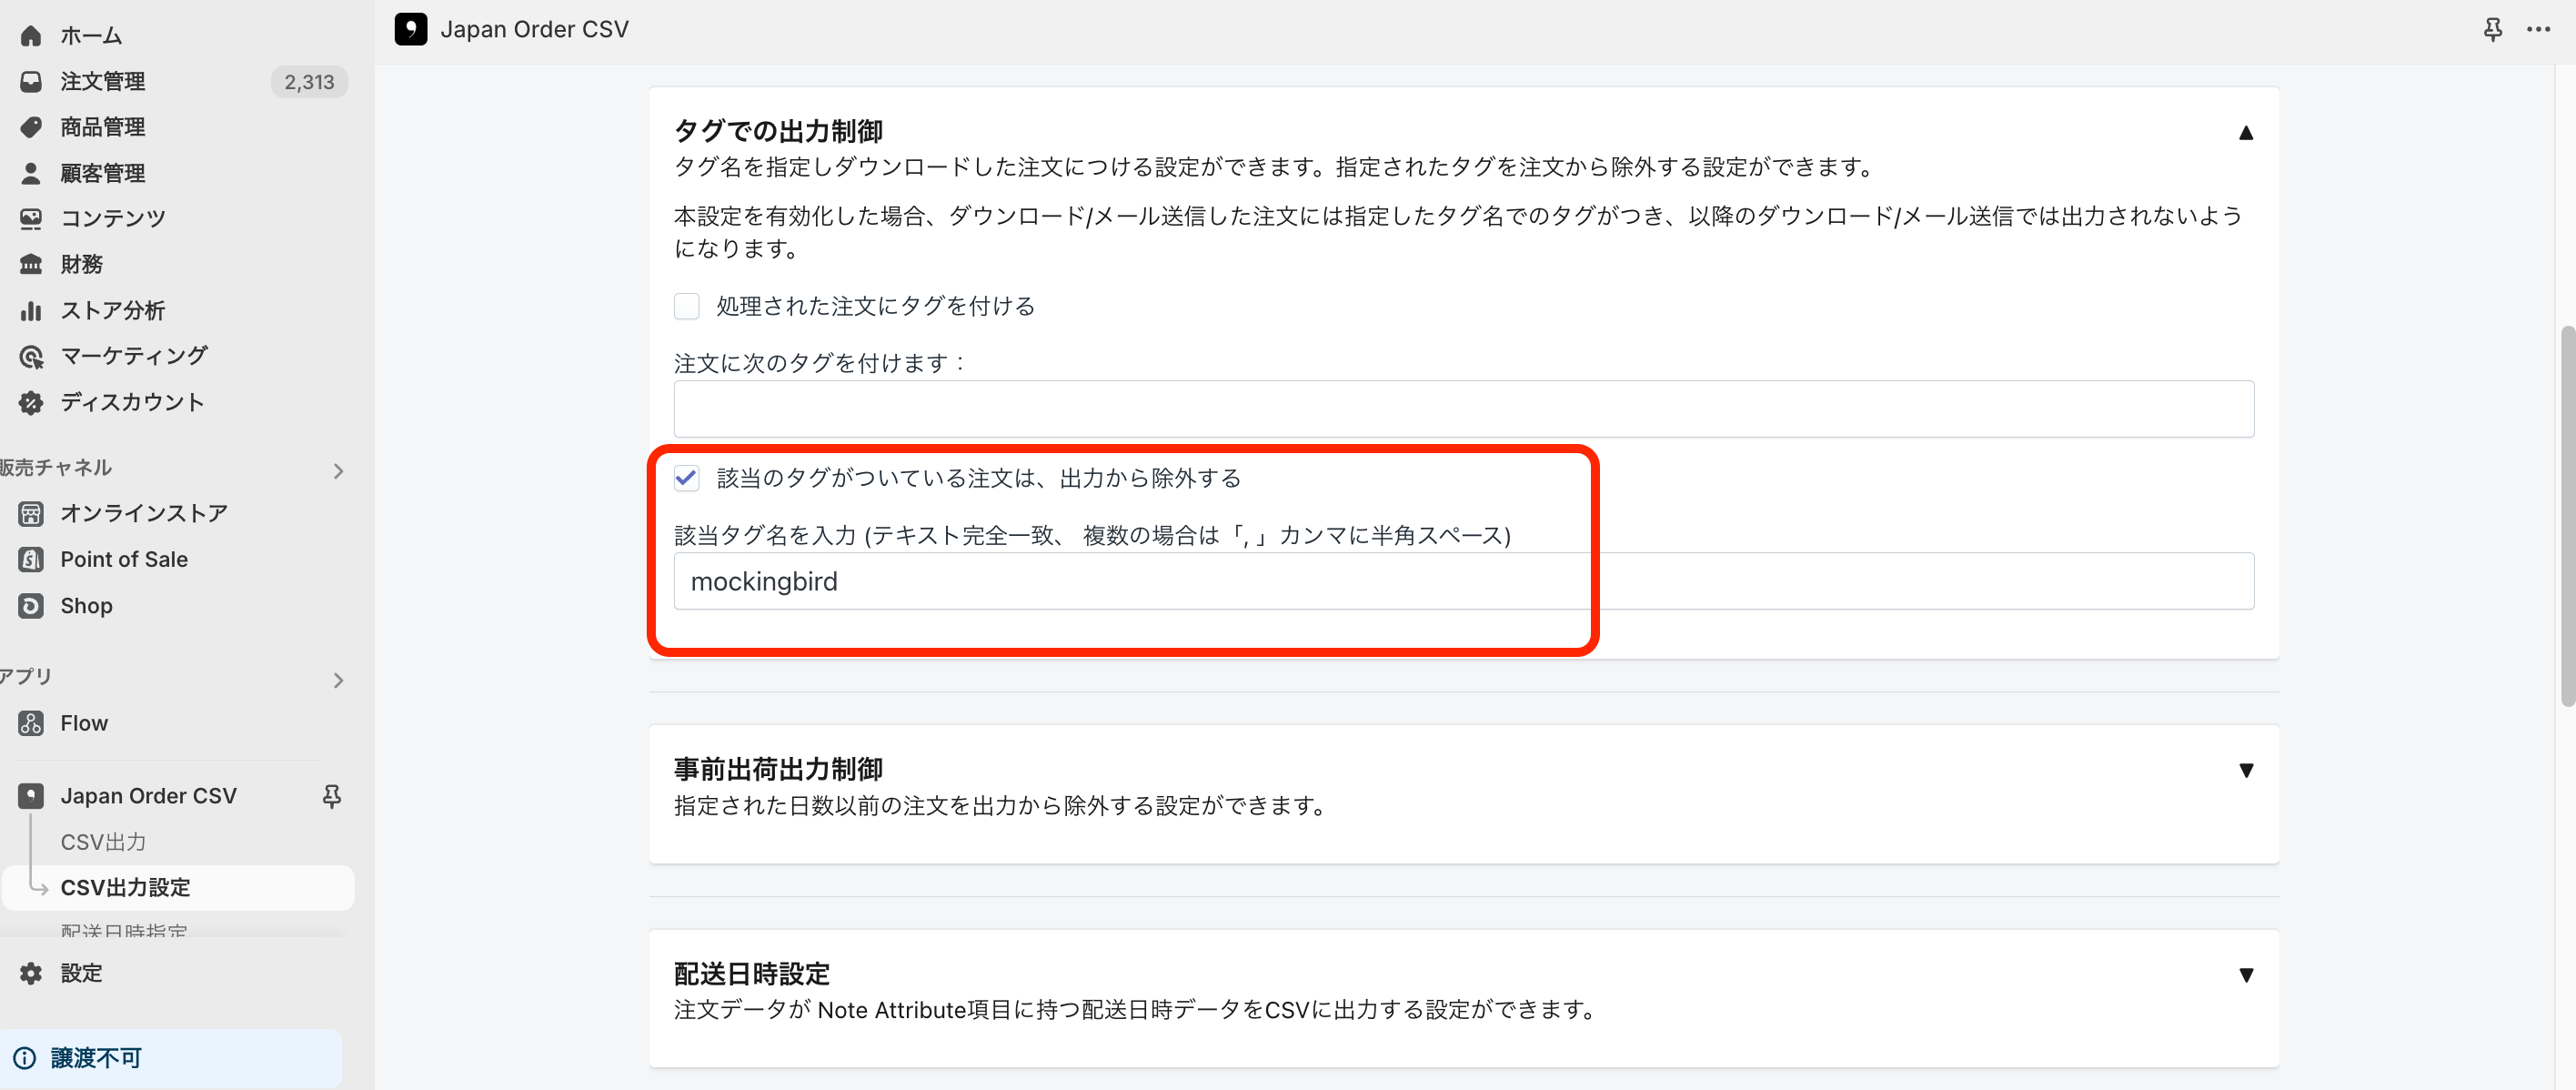Open オンラインストア channel link
Screen dimensions: 2576x1090
[144, 514]
